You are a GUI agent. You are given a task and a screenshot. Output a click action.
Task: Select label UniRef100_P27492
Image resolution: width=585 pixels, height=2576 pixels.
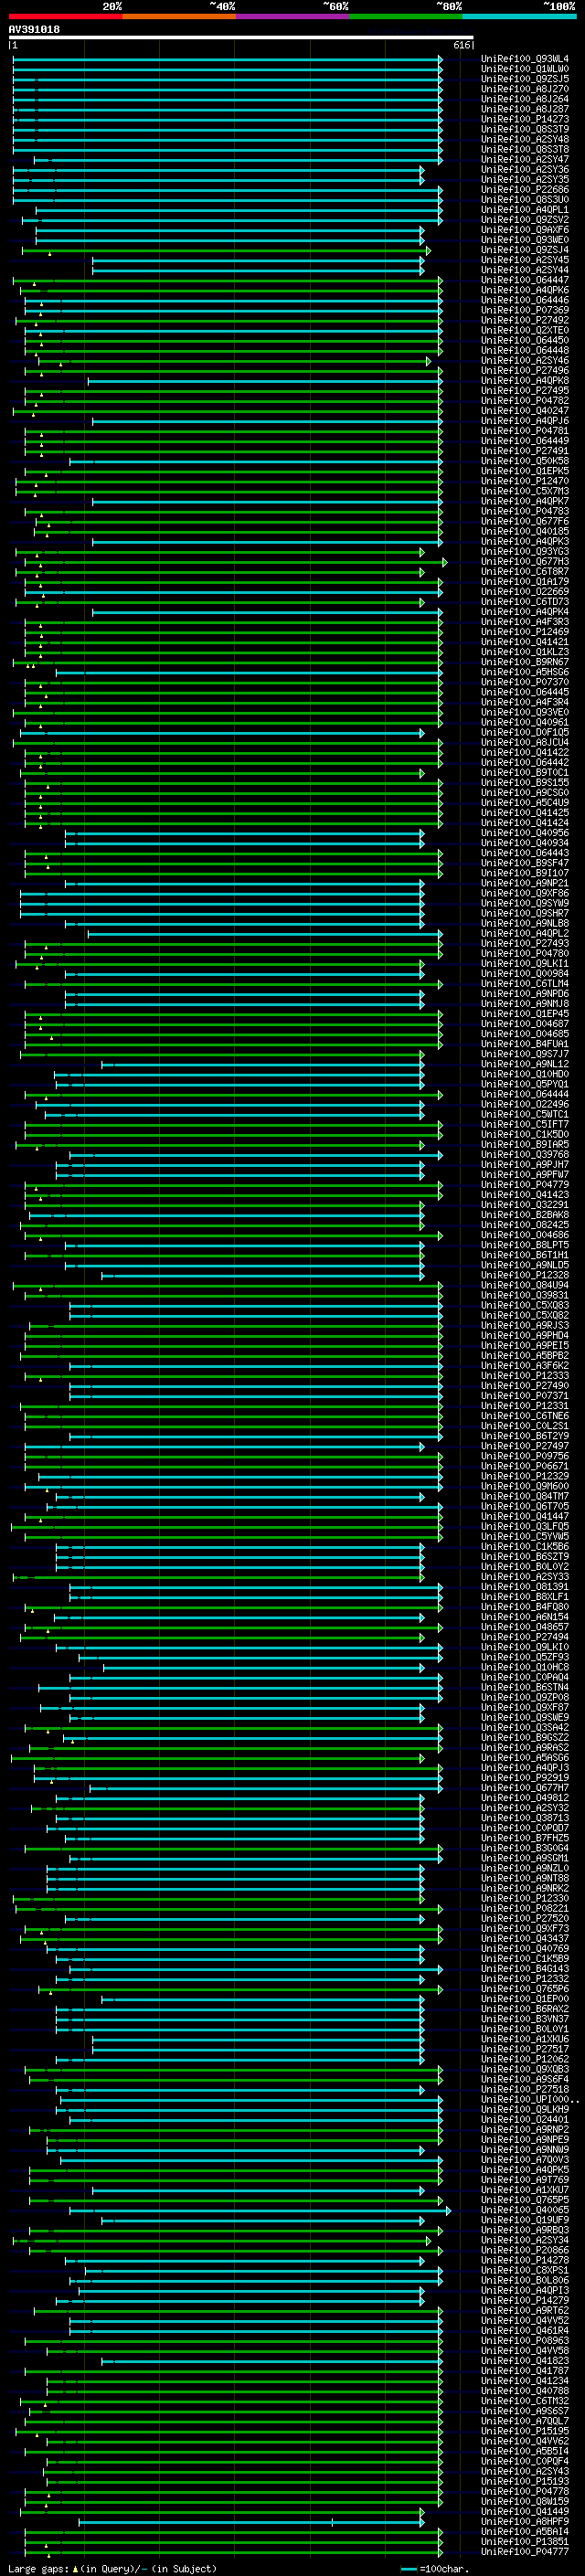525,321
